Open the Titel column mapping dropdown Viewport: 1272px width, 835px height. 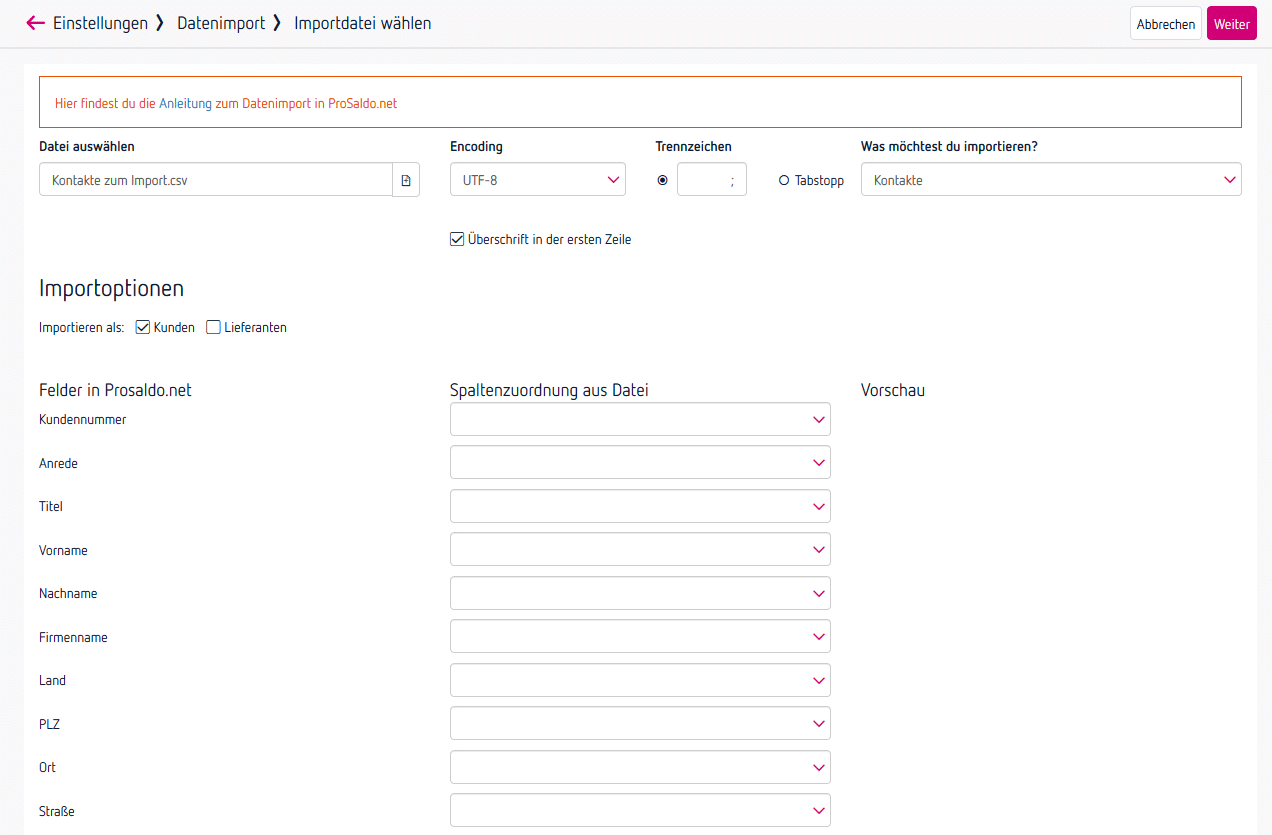(640, 506)
